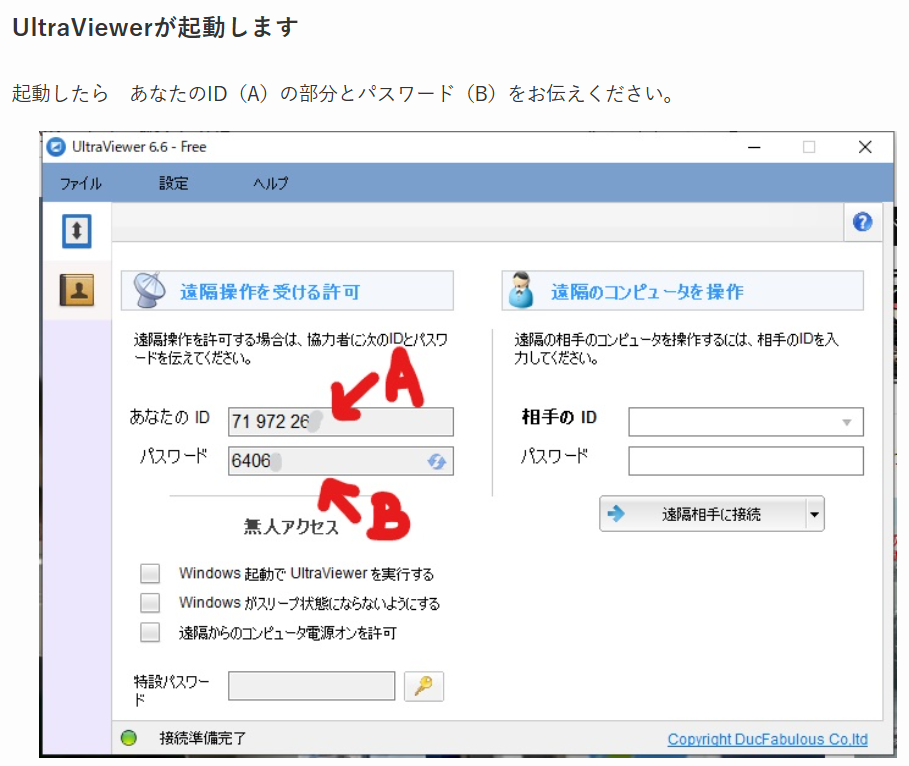Check allow remote computer power on
Image resolution: width=909 pixels, height=766 pixels.
(x=150, y=632)
